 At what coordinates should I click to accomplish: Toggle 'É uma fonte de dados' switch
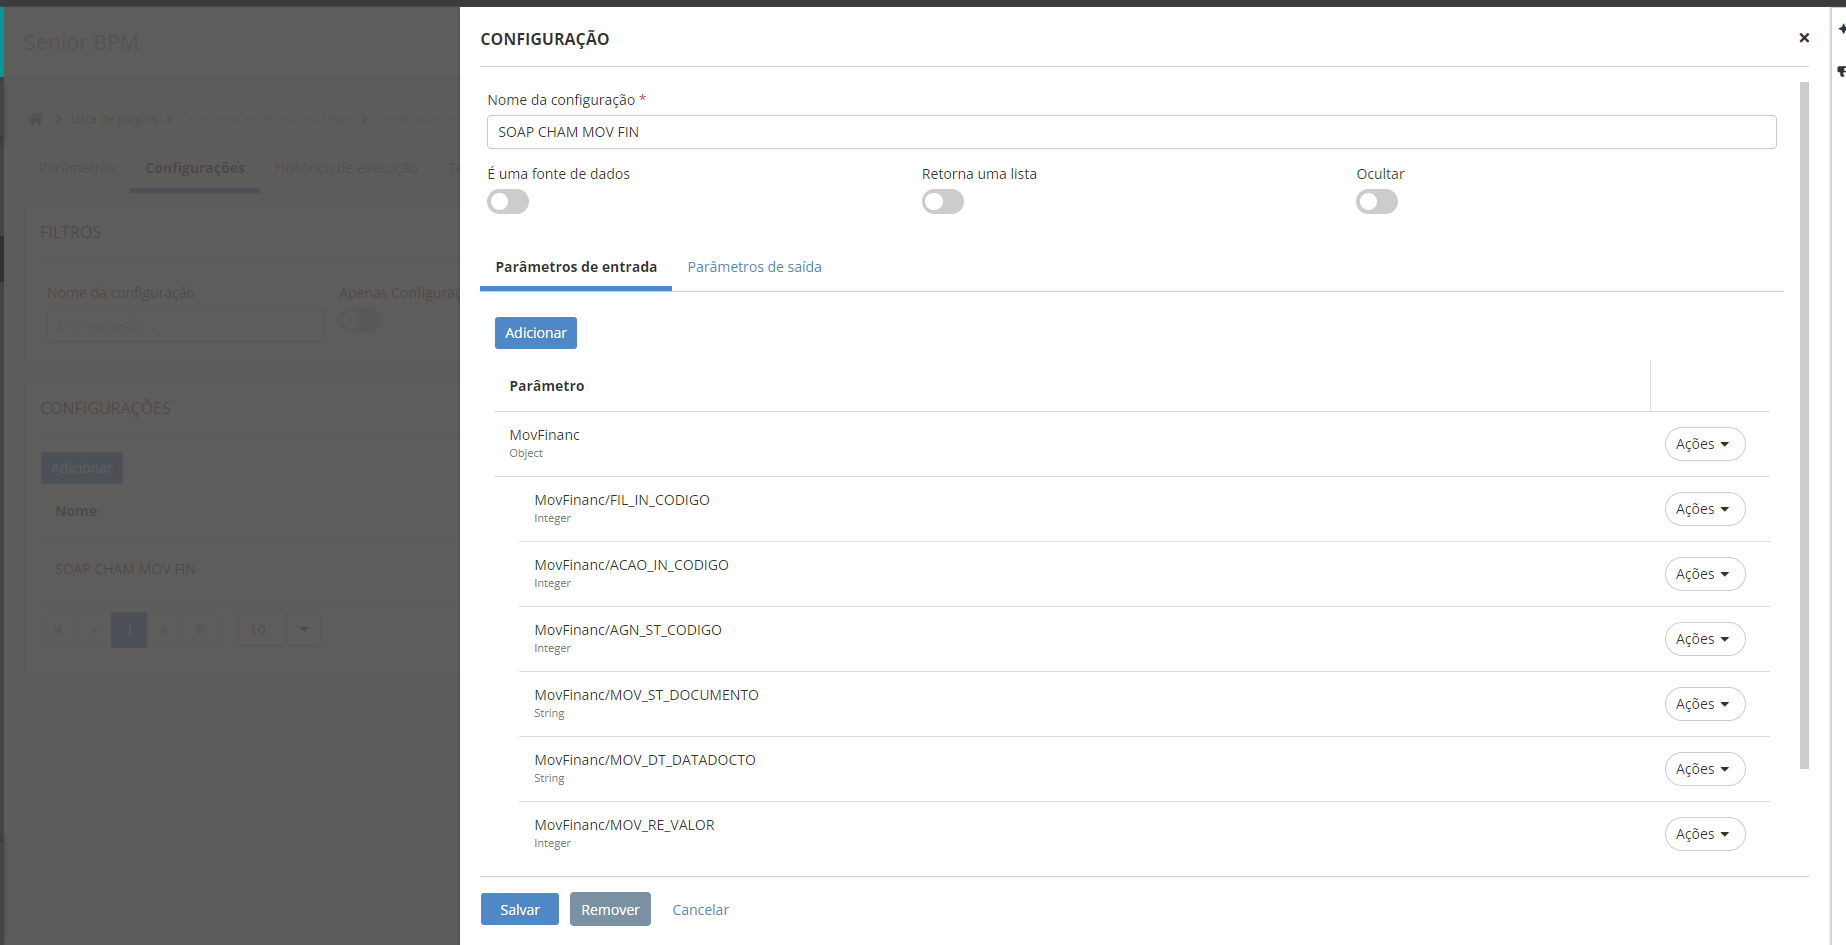pyautogui.click(x=508, y=202)
